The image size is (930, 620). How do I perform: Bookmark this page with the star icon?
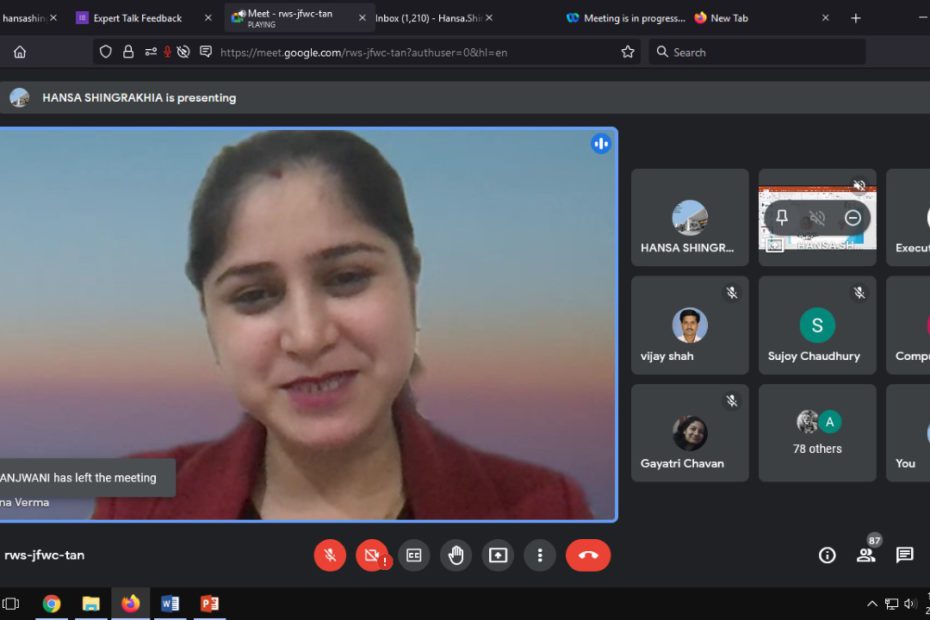pos(628,52)
